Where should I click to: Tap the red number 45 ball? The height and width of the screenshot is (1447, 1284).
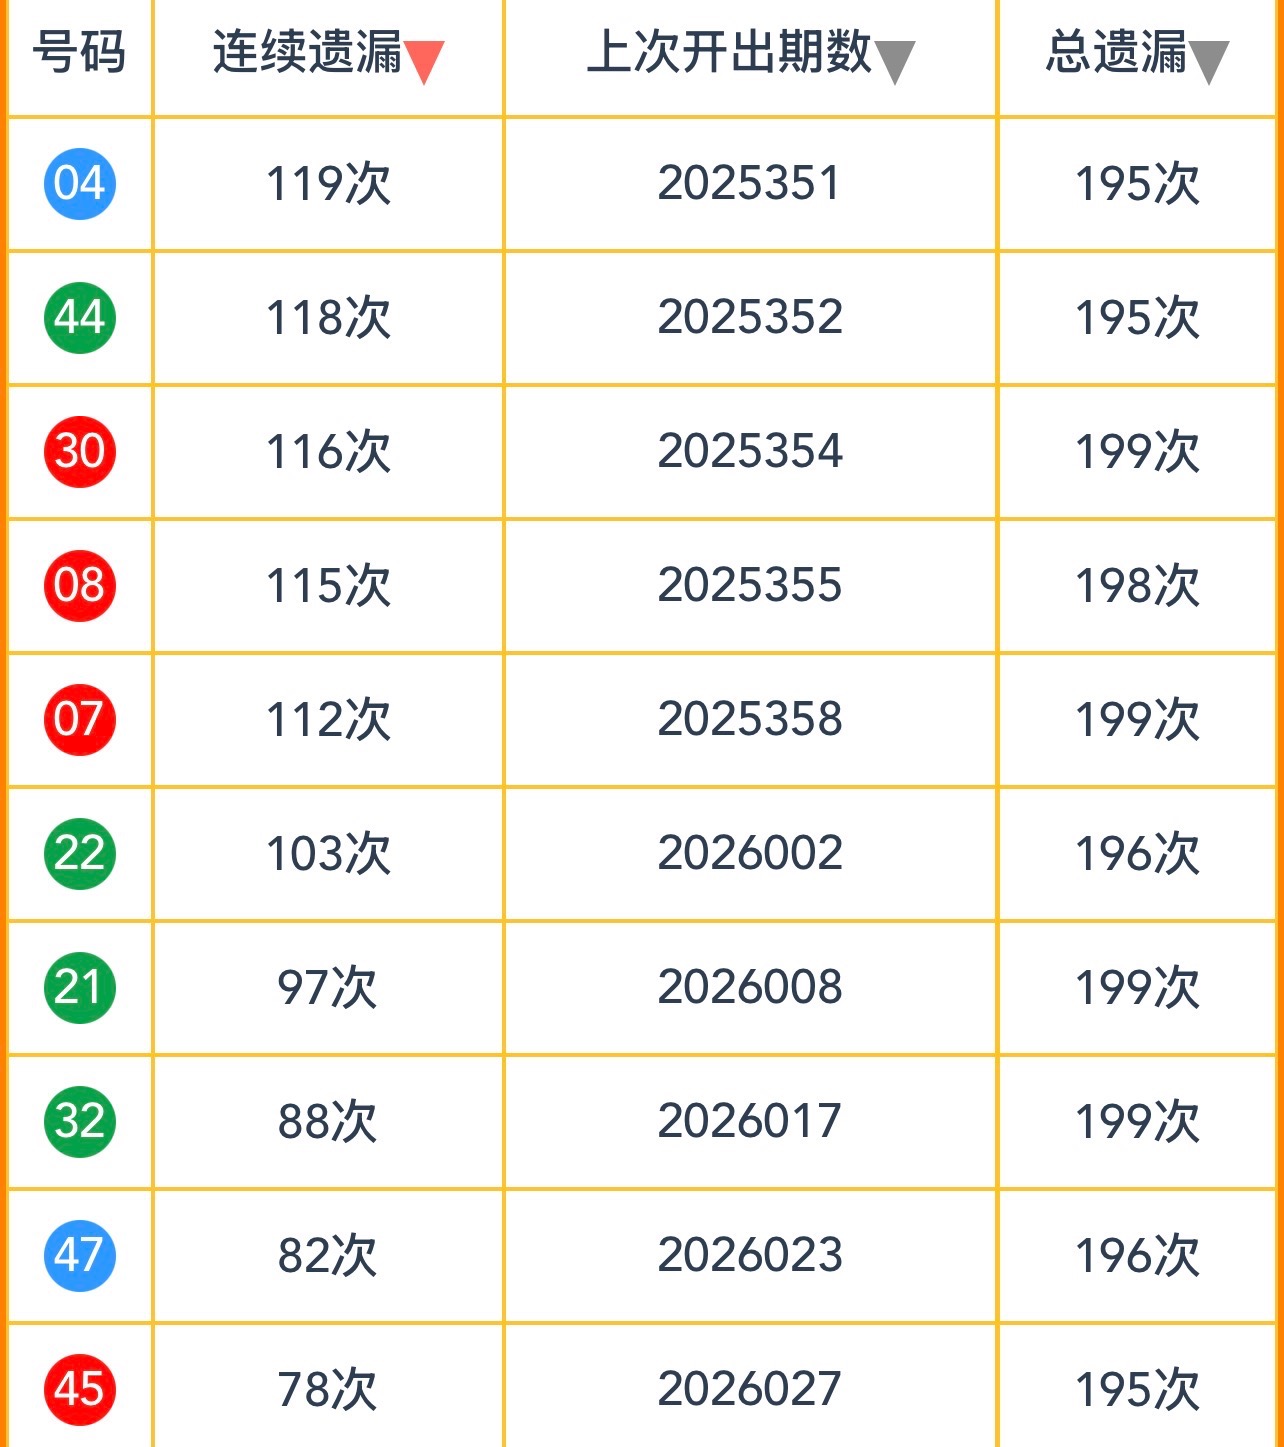(x=80, y=1389)
